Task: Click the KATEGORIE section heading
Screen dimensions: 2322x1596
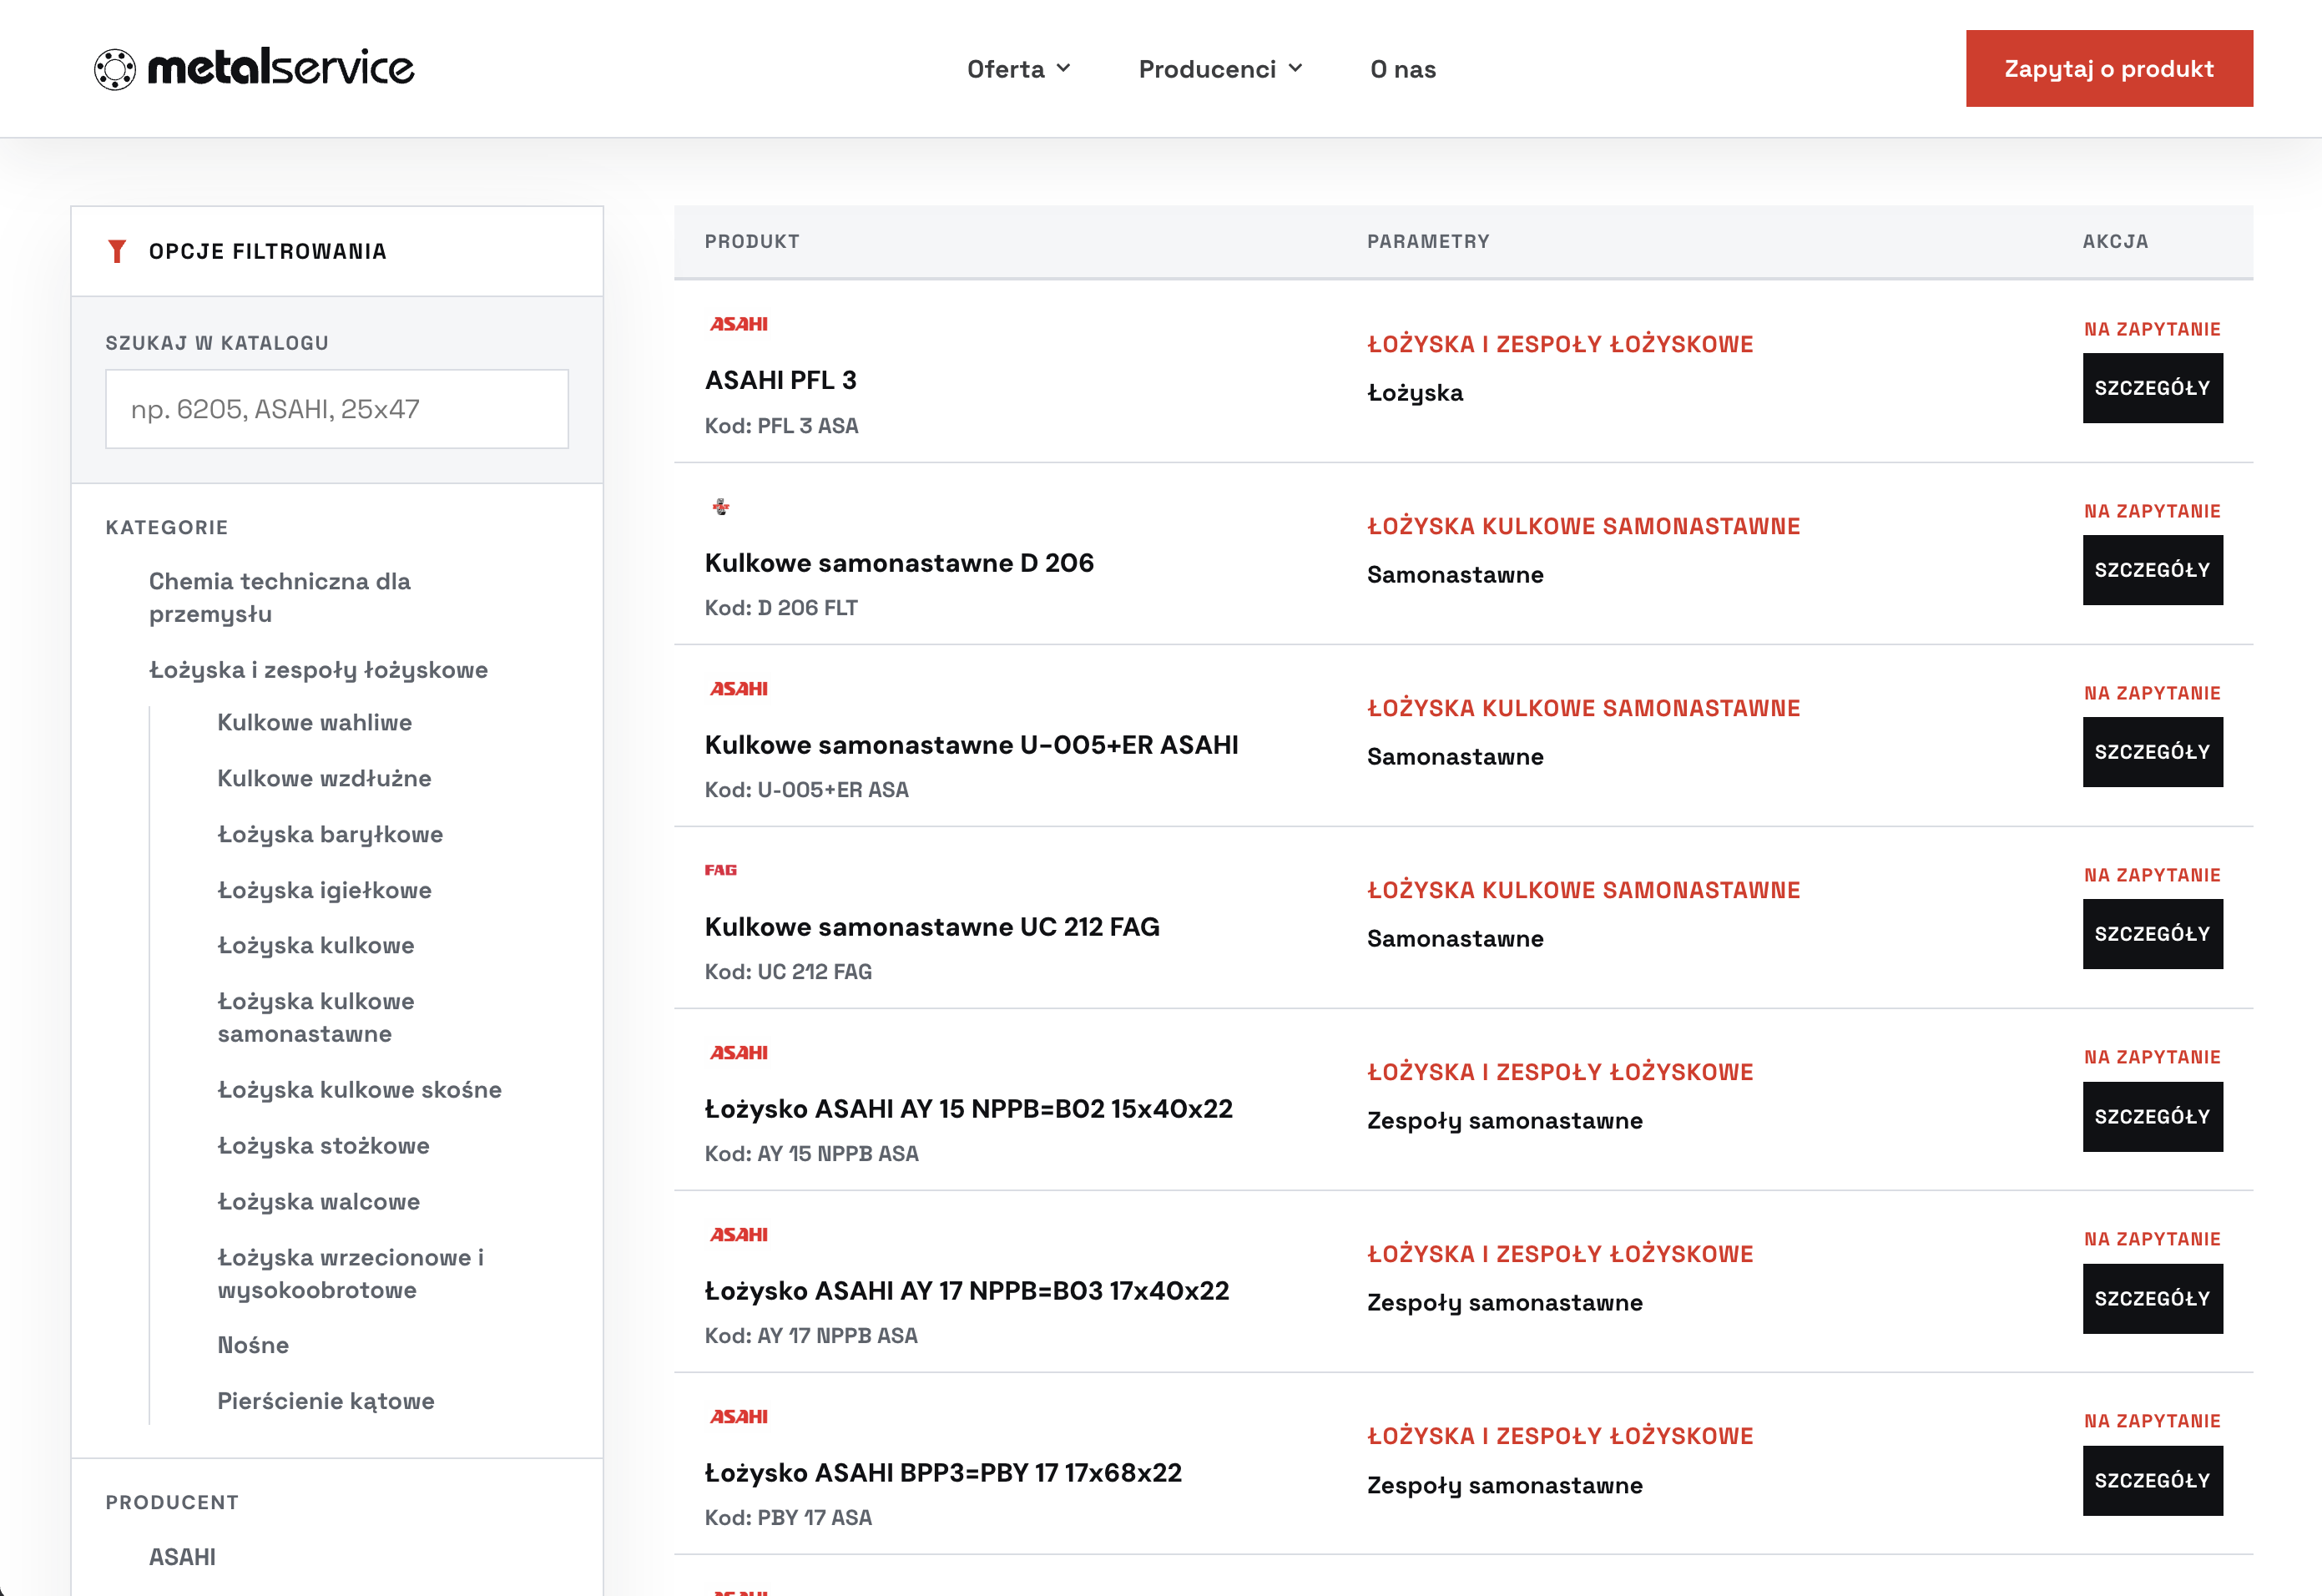Action: (x=167, y=527)
